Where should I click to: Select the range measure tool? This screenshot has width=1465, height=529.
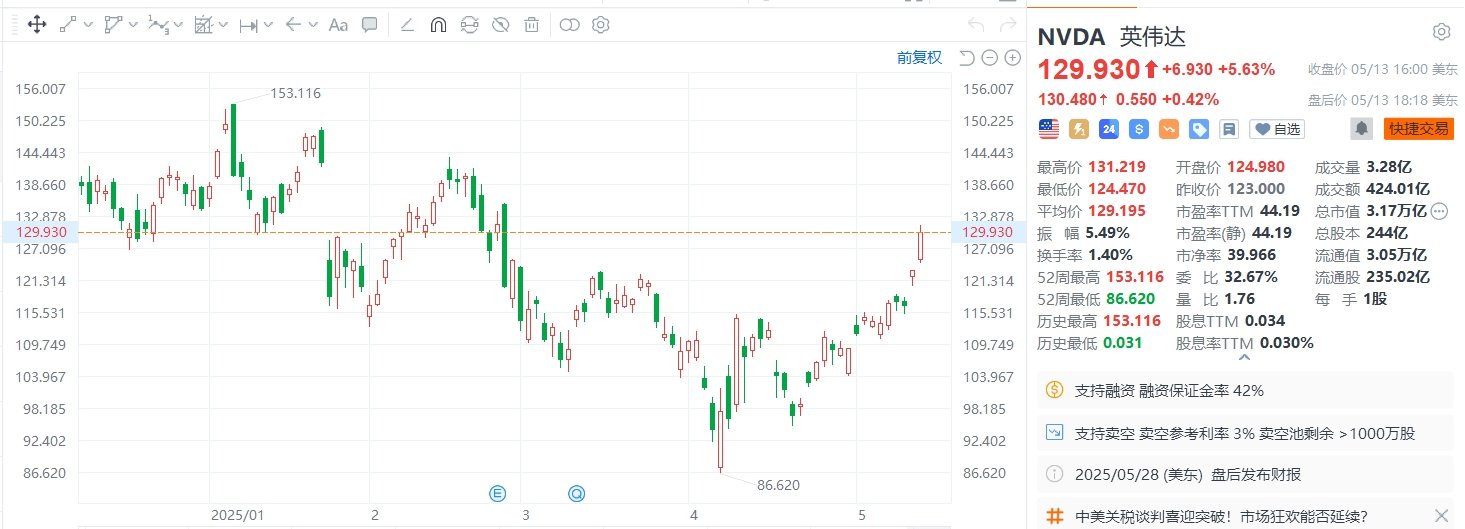248,24
